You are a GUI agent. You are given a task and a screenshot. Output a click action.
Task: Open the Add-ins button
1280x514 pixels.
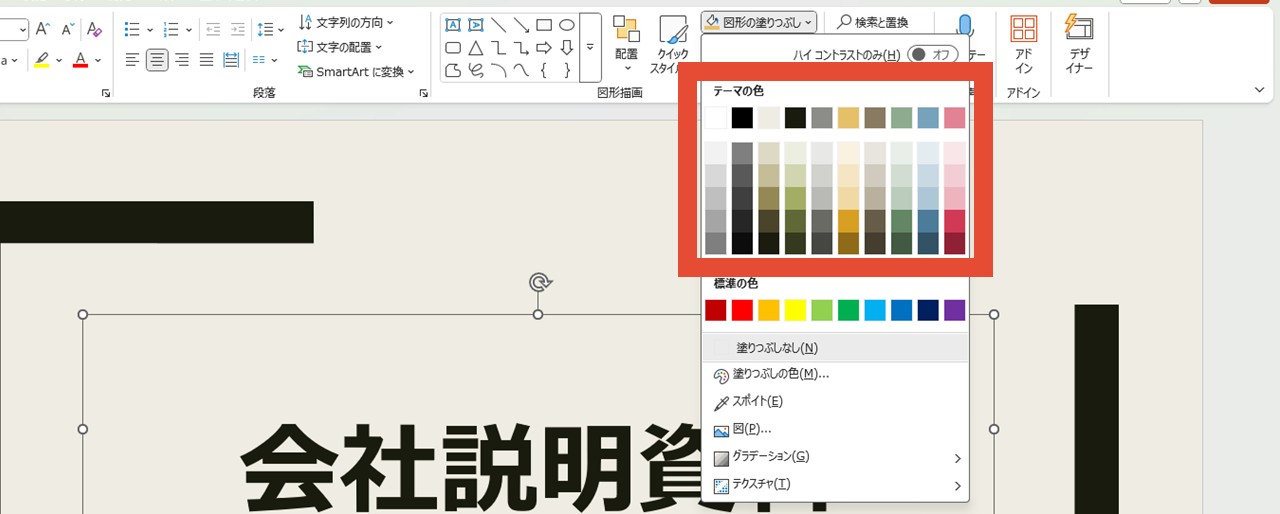pyautogui.click(x=1023, y=45)
